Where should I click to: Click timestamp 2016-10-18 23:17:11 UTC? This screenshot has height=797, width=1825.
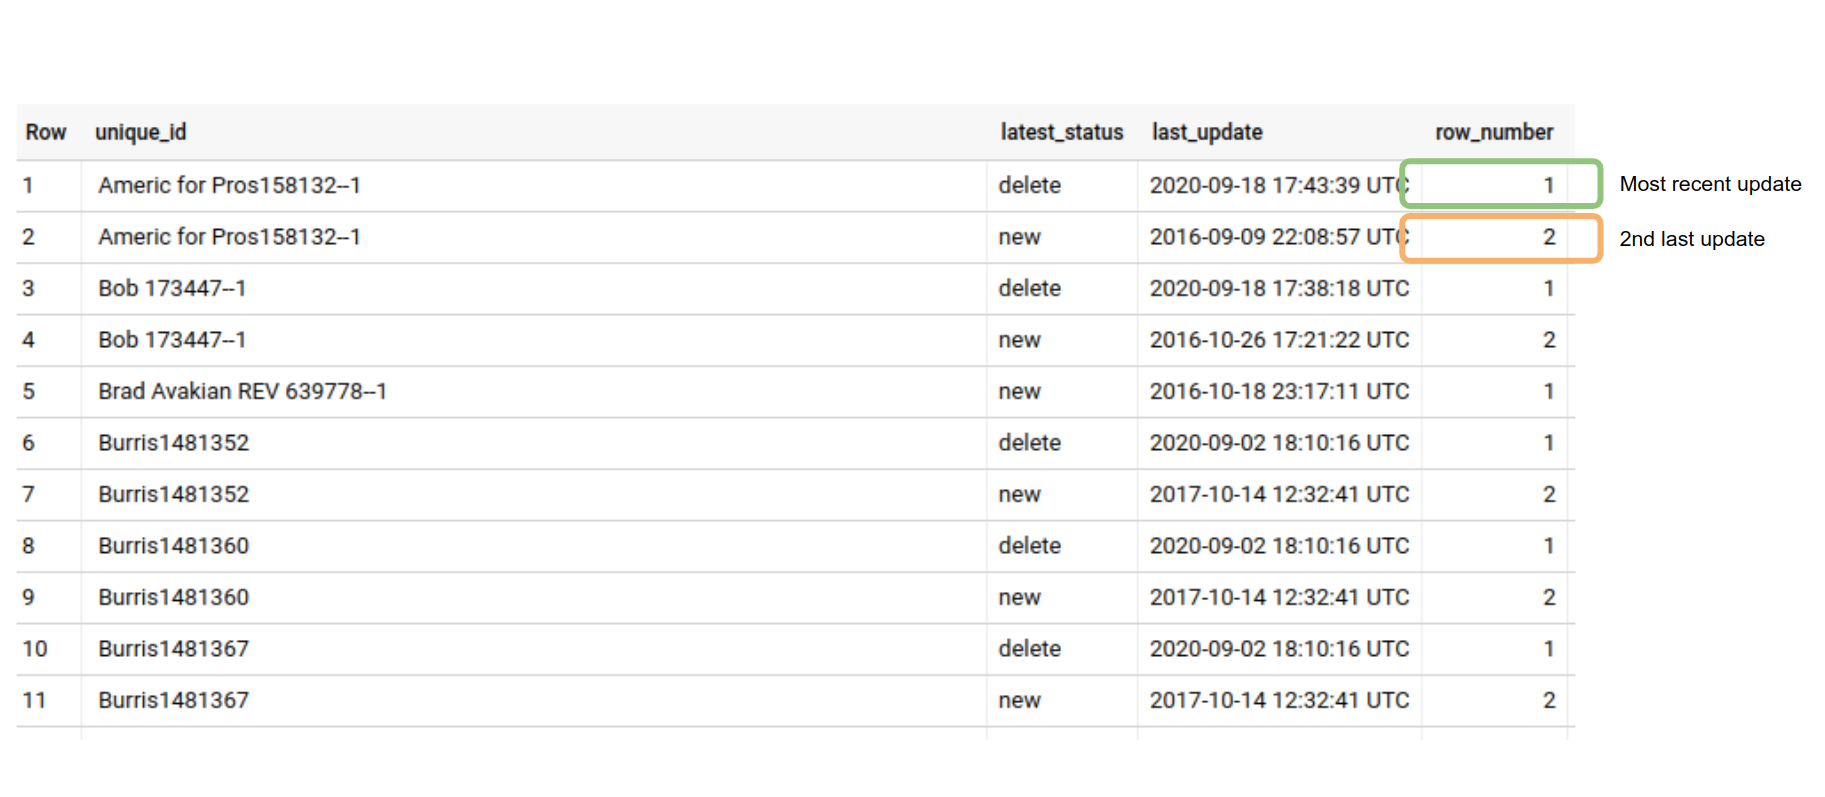[1278, 391]
